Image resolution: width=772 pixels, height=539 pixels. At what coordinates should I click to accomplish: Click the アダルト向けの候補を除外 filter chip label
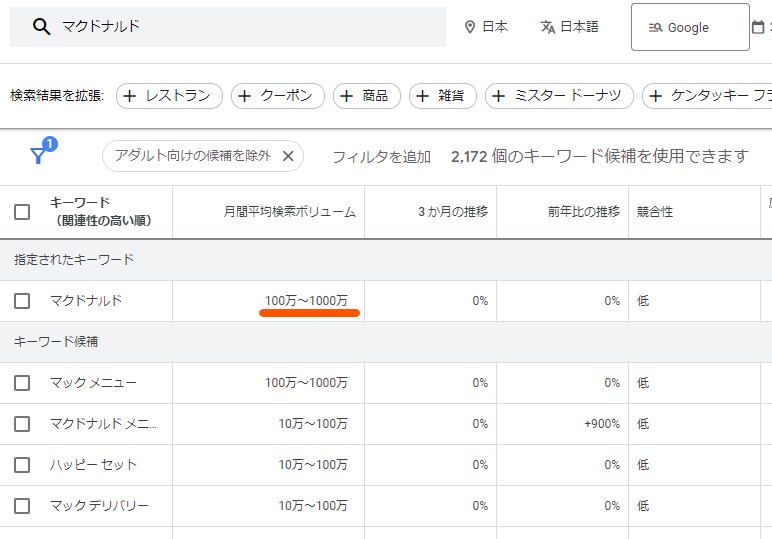coord(193,156)
